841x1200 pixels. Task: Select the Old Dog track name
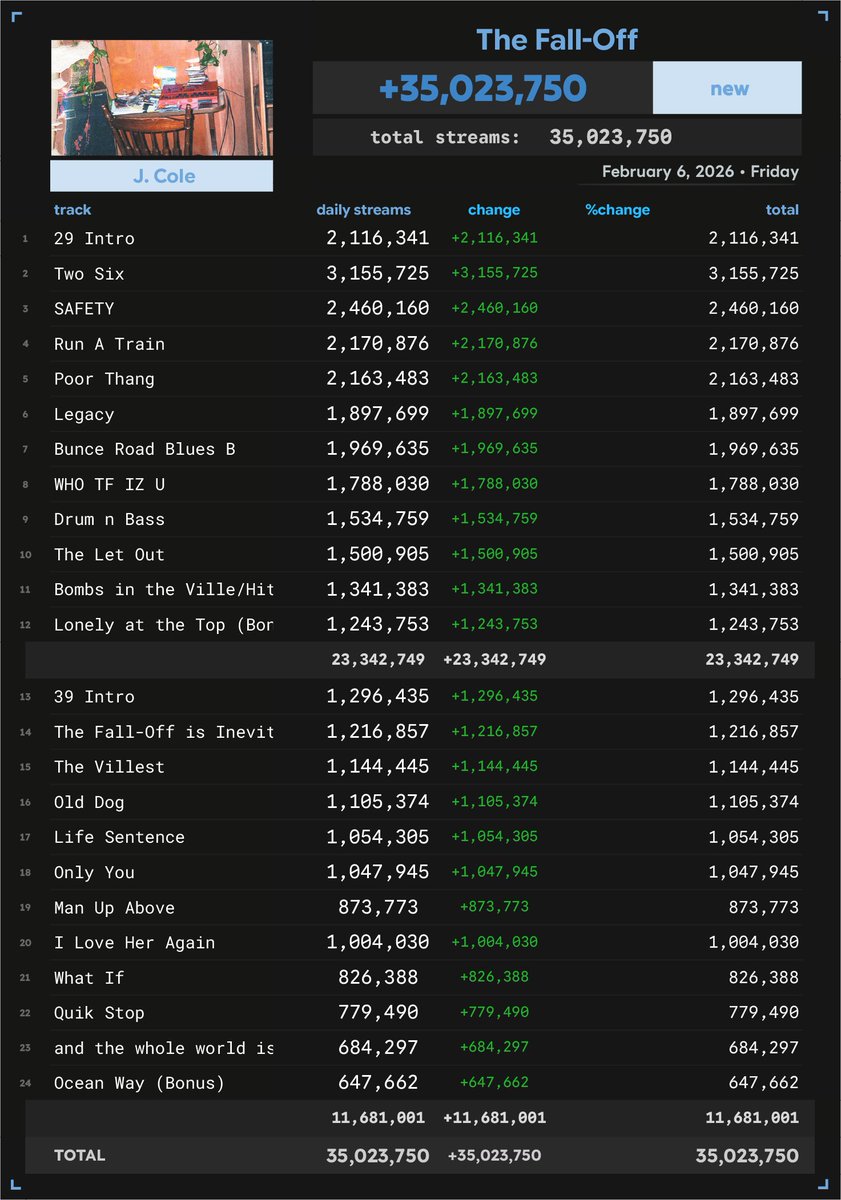[89, 802]
